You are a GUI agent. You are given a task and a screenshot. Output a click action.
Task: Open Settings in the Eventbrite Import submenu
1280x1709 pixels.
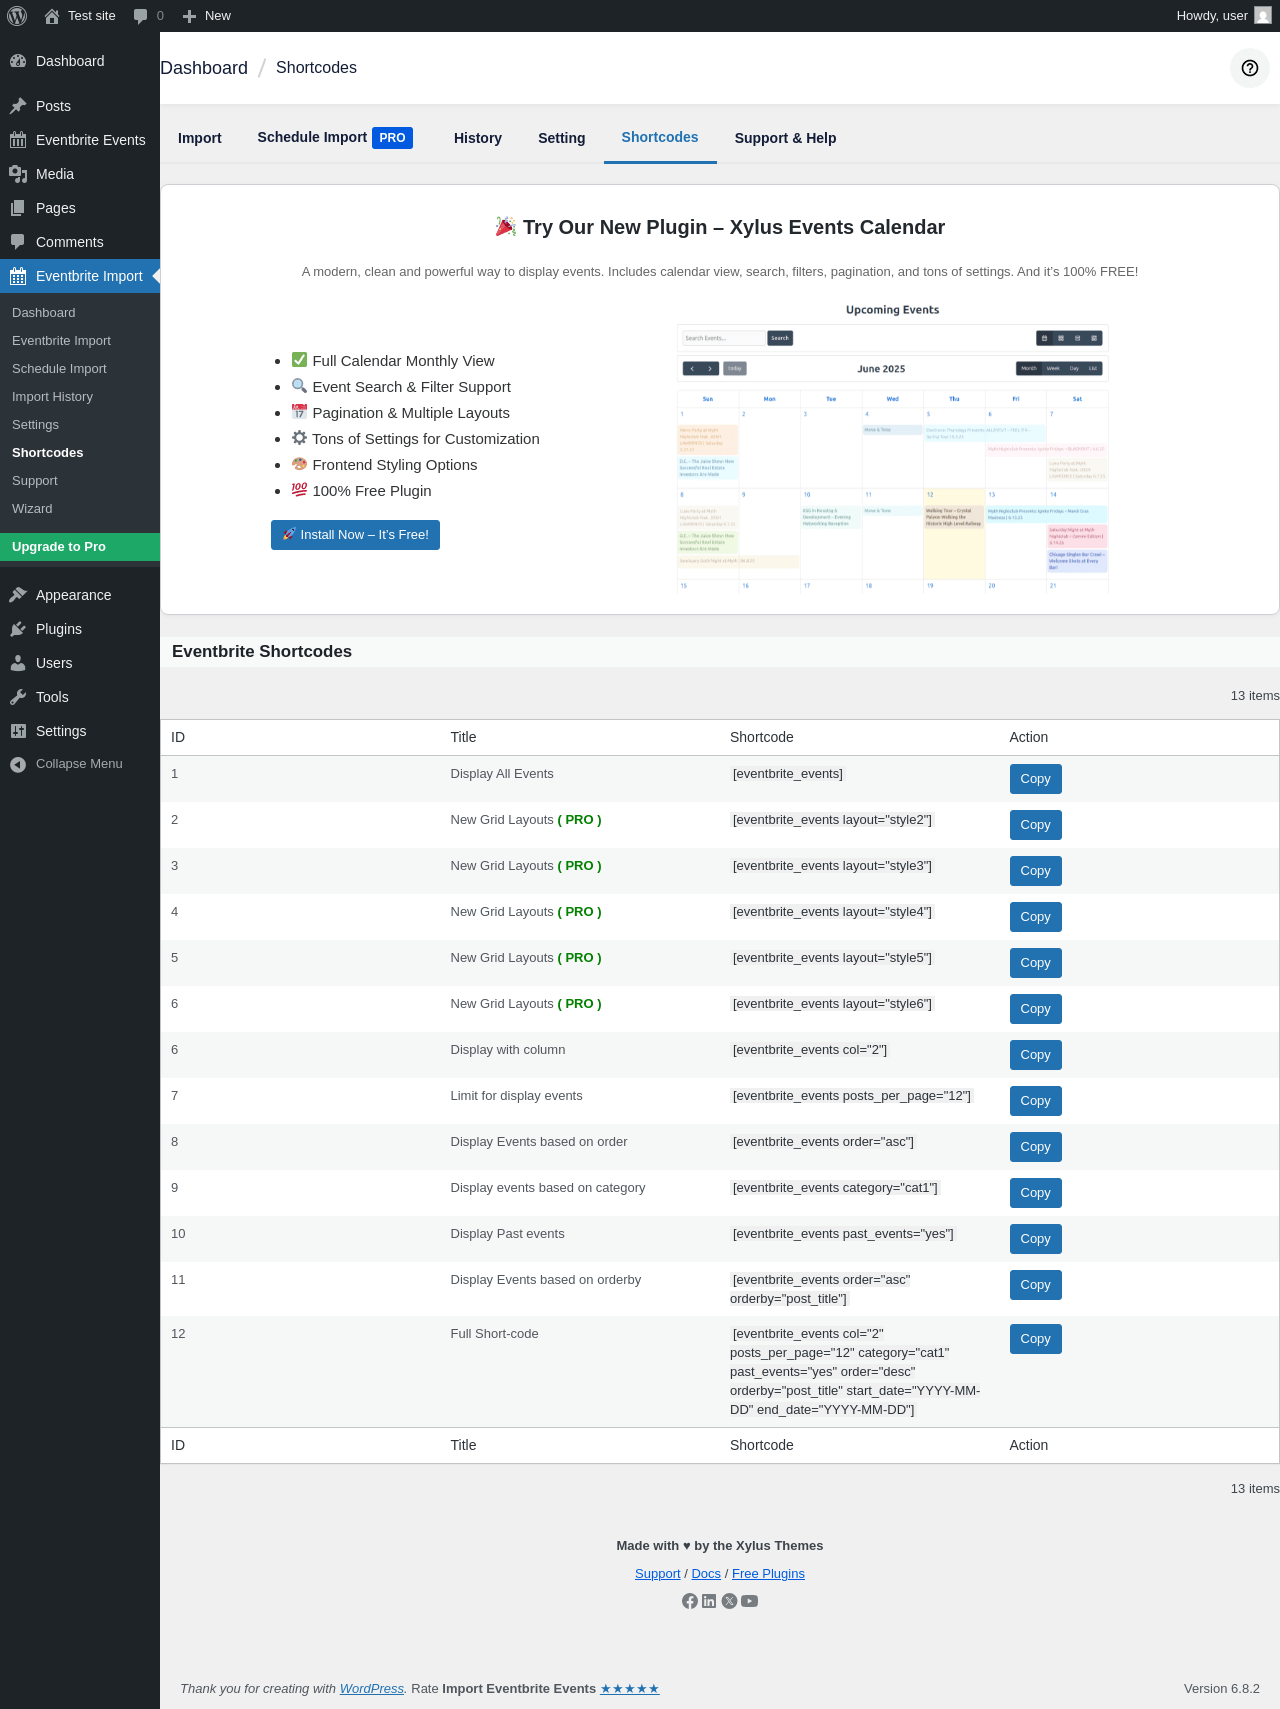pos(80,425)
